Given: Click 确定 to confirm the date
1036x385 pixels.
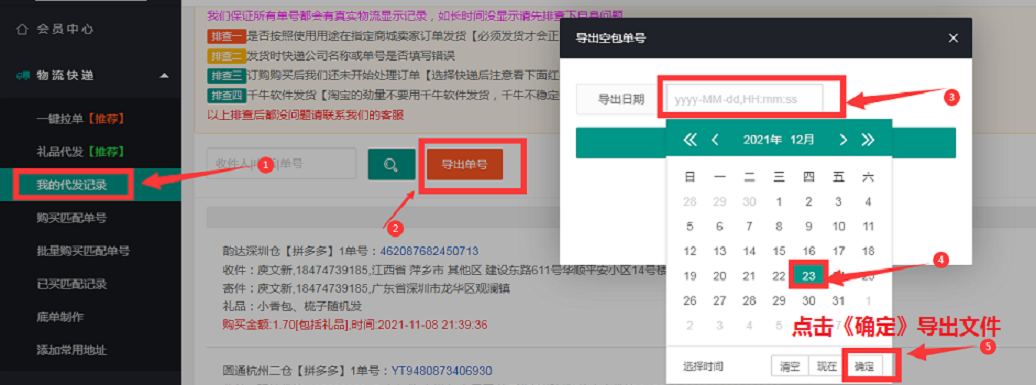Looking at the screenshot, I should [x=863, y=365].
